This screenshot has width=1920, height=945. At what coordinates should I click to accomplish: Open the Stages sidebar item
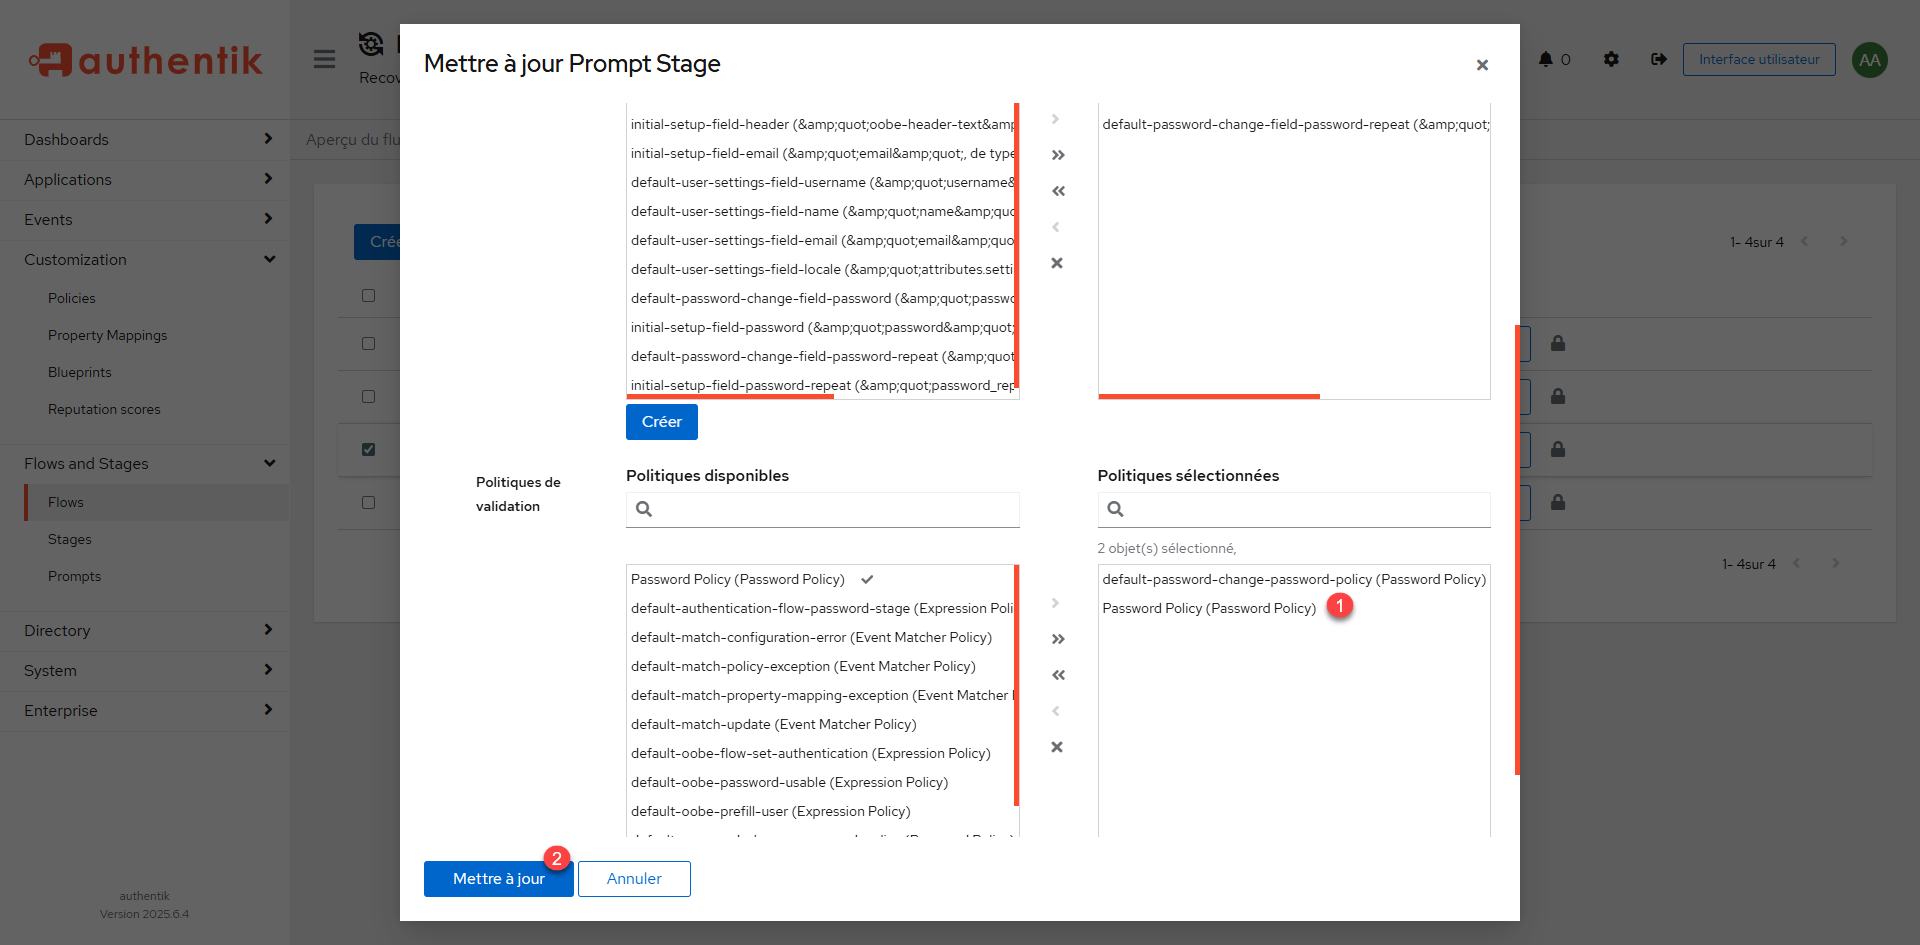click(x=70, y=539)
